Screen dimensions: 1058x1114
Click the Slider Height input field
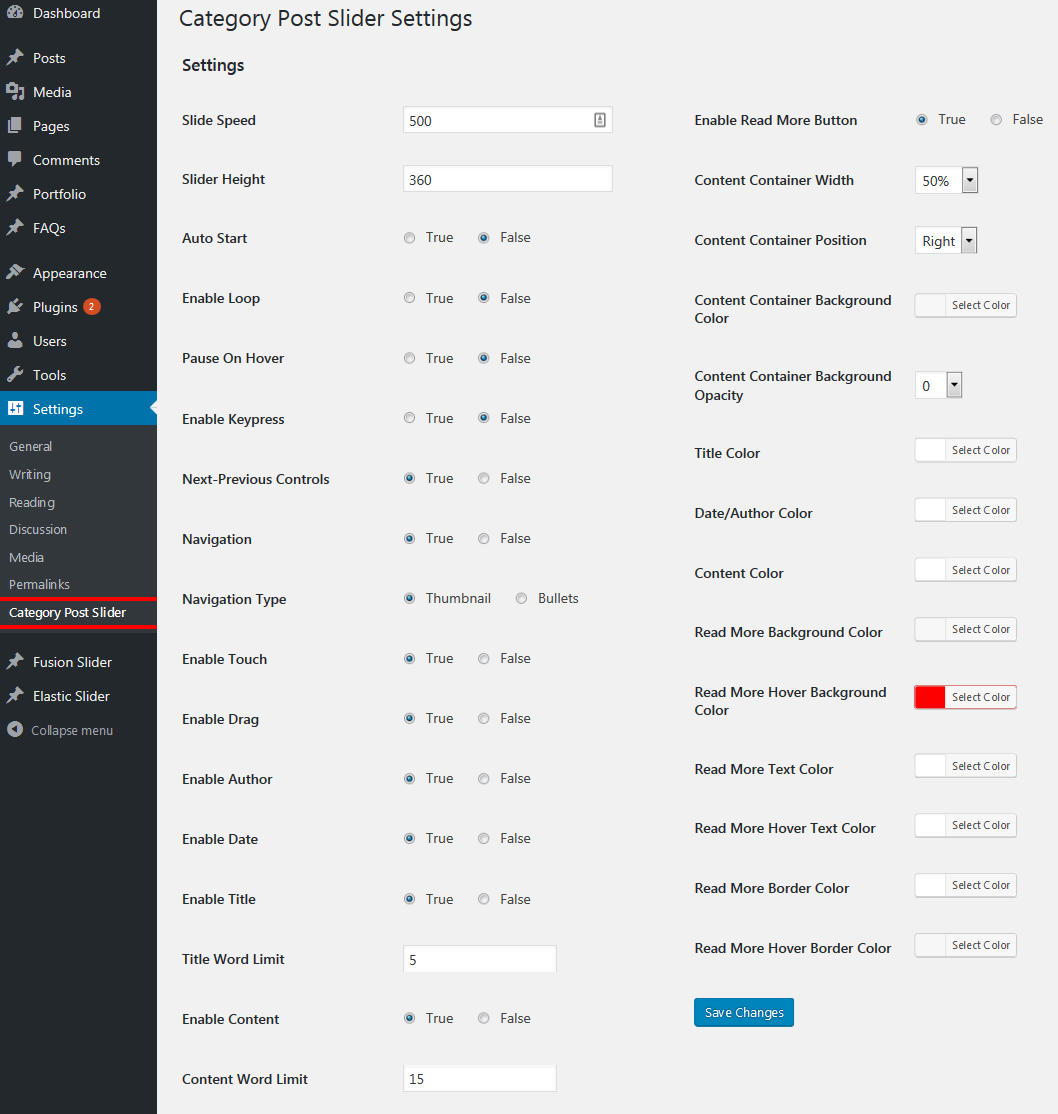[x=507, y=179]
